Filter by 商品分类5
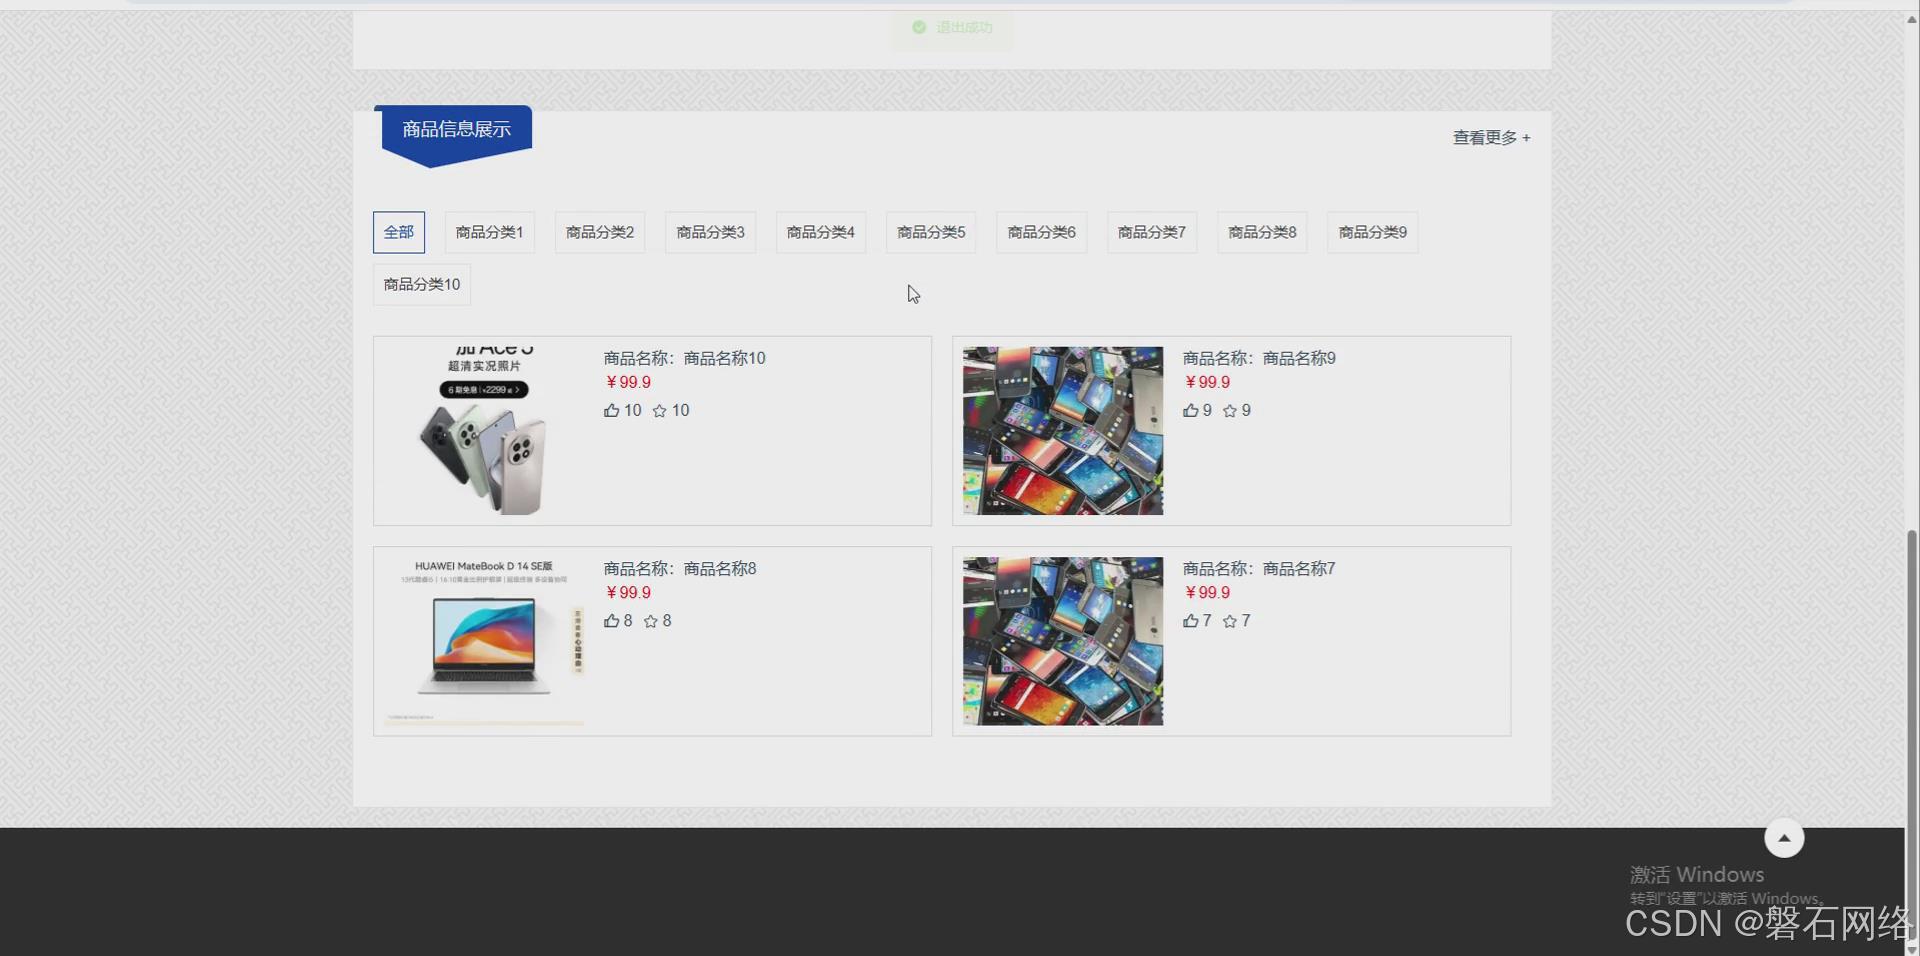Image resolution: width=1920 pixels, height=956 pixels. (931, 232)
